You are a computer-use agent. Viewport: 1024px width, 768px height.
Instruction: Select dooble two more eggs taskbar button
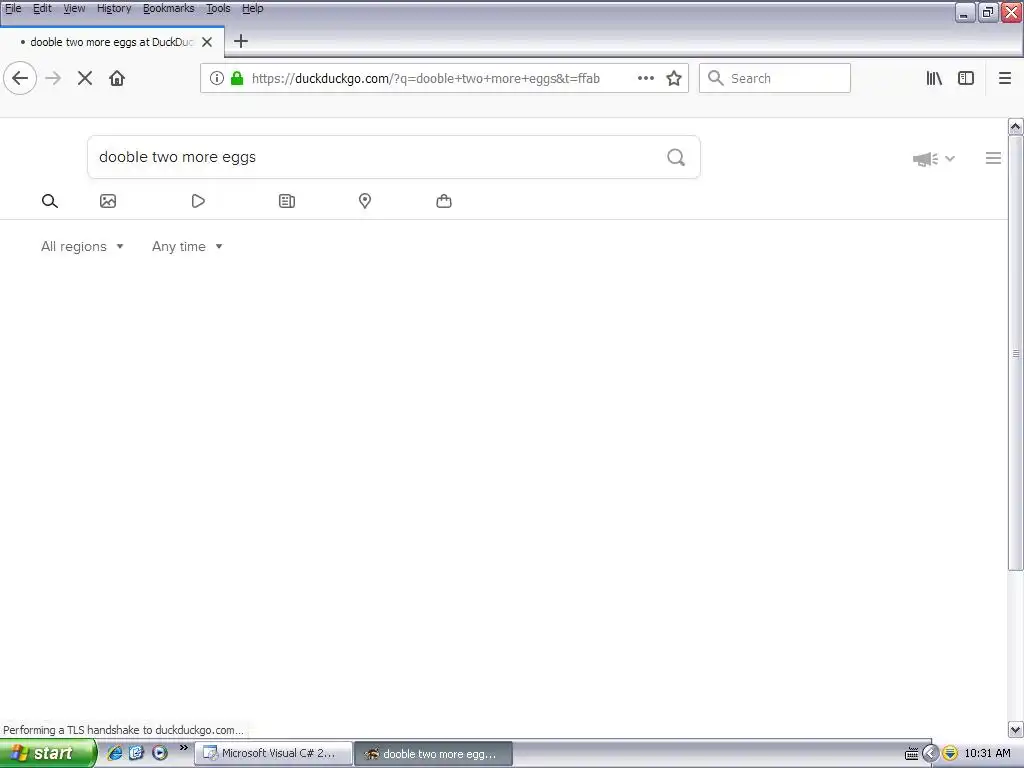coord(434,754)
